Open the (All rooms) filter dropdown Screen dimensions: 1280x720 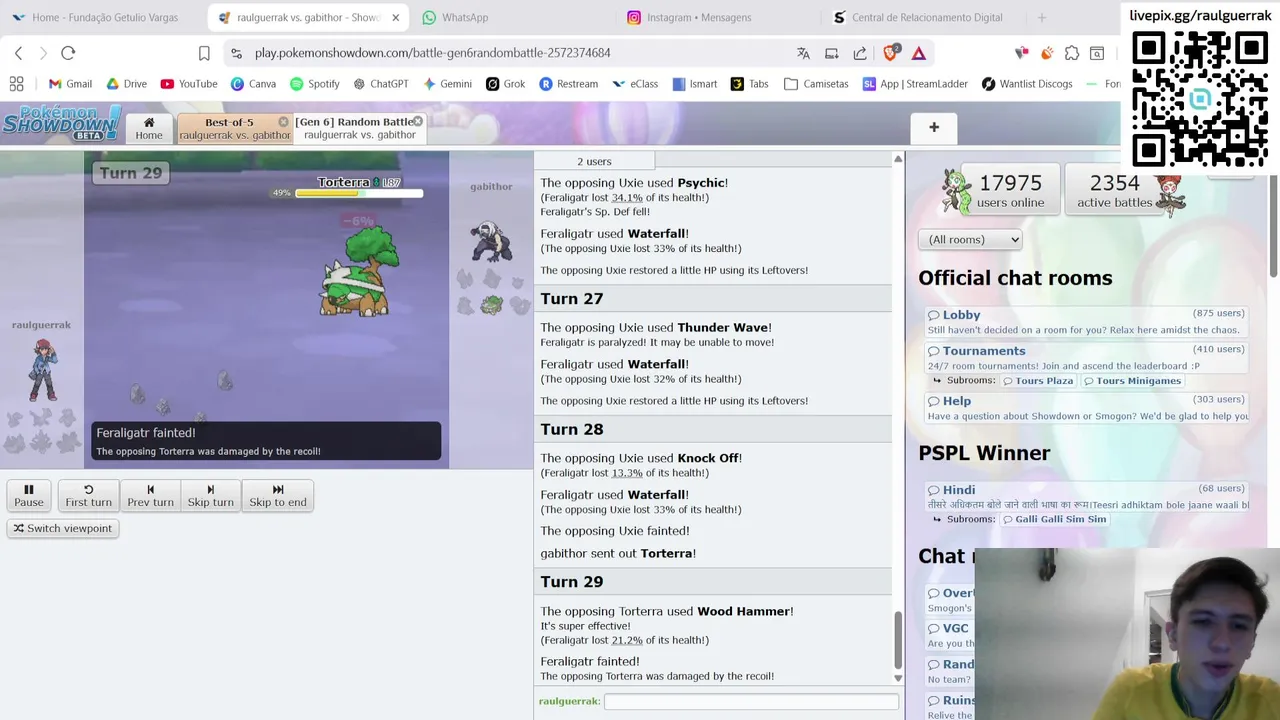click(970, 239)
